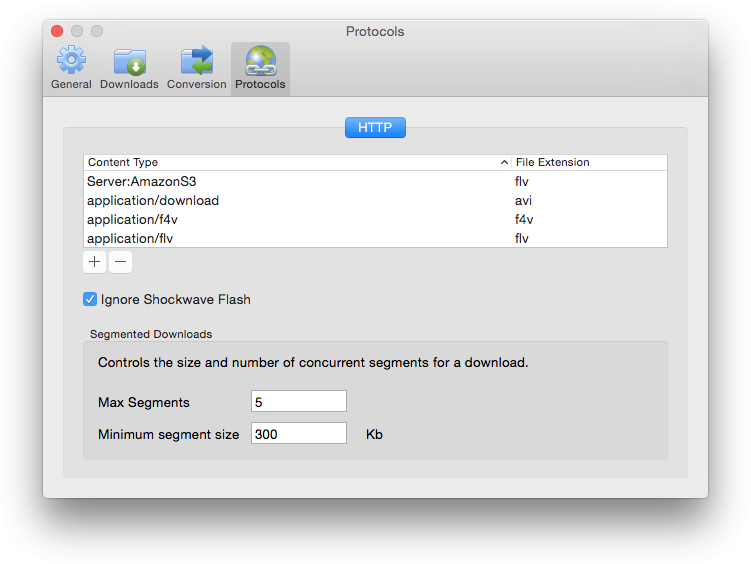This screenshot has width=751, height=564.
Task: Add a new content type with plus button
Action: 94,262
